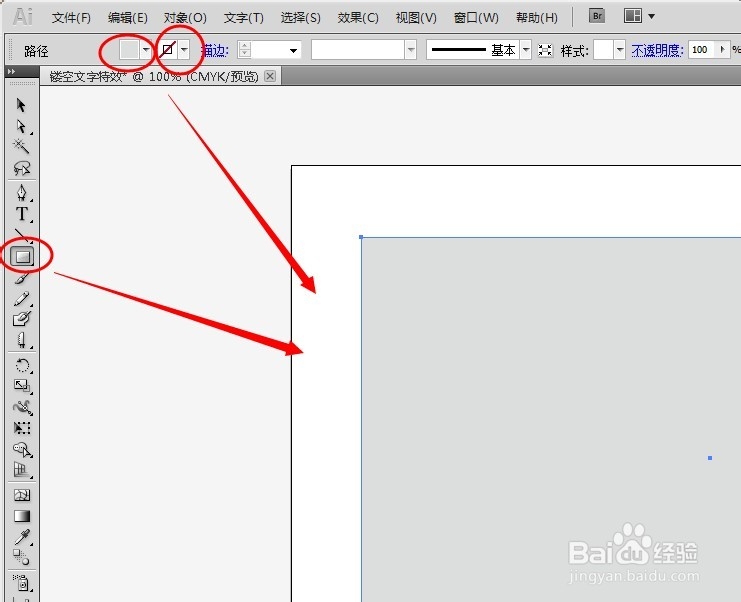The width and height of the screenshot is (741, 602).
Task: Open the fill color dropdown arrow
Action: click(146, 49)
